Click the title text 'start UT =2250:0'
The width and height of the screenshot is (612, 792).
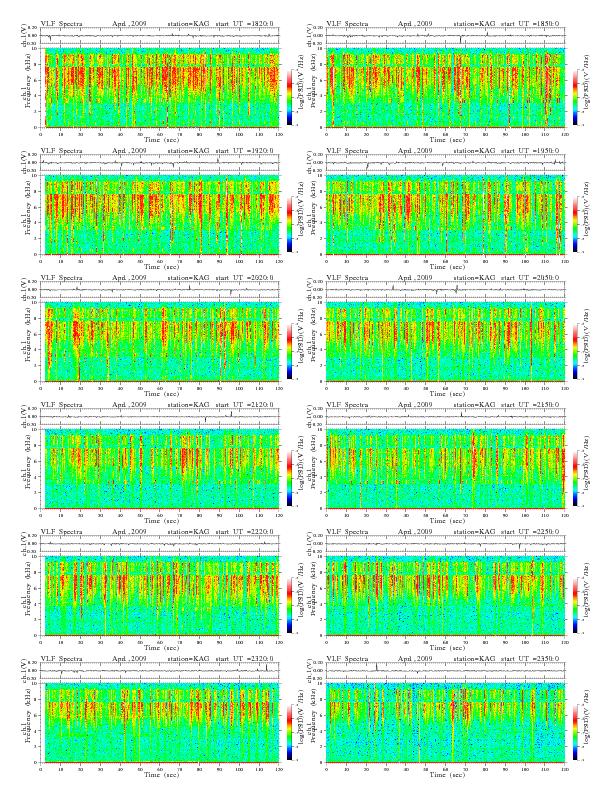click(x=530, y=531)
